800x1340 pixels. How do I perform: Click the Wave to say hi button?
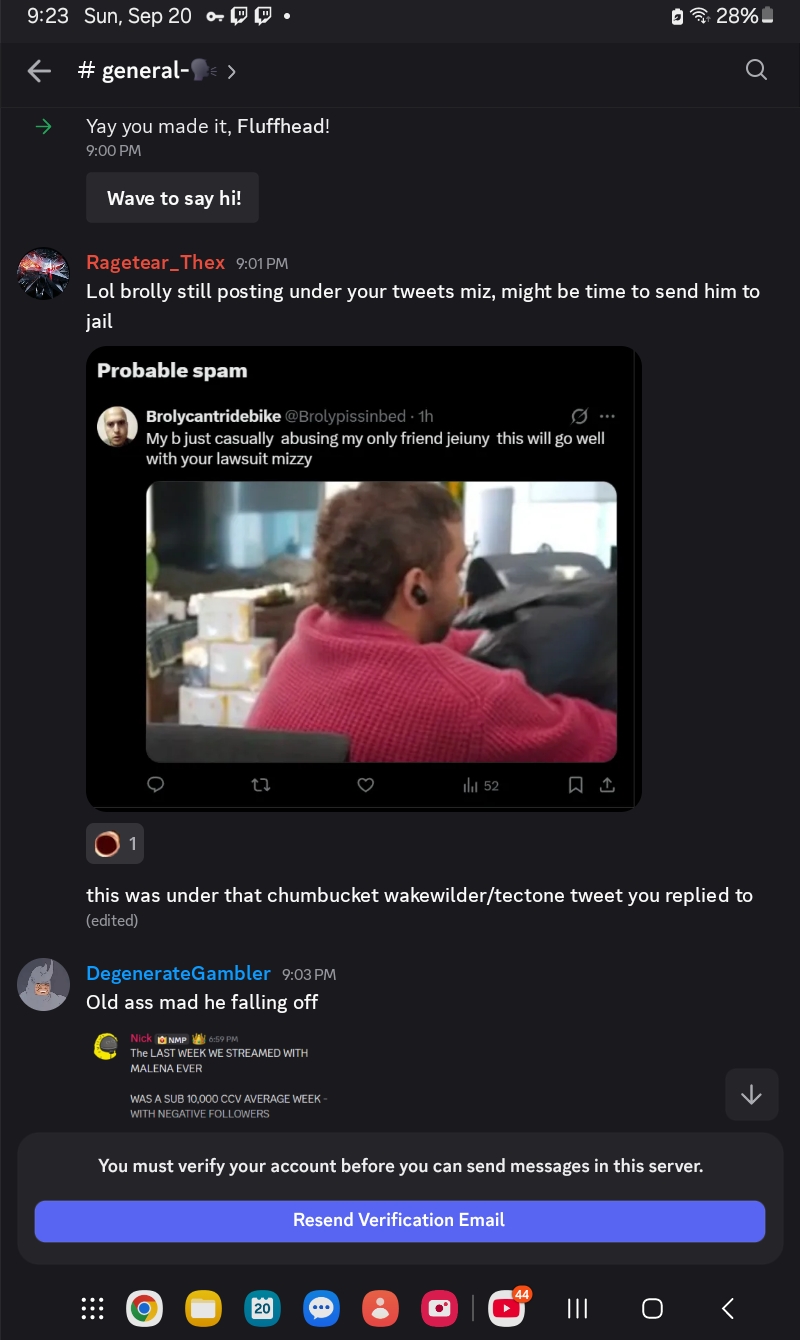(x=173, y=198)
